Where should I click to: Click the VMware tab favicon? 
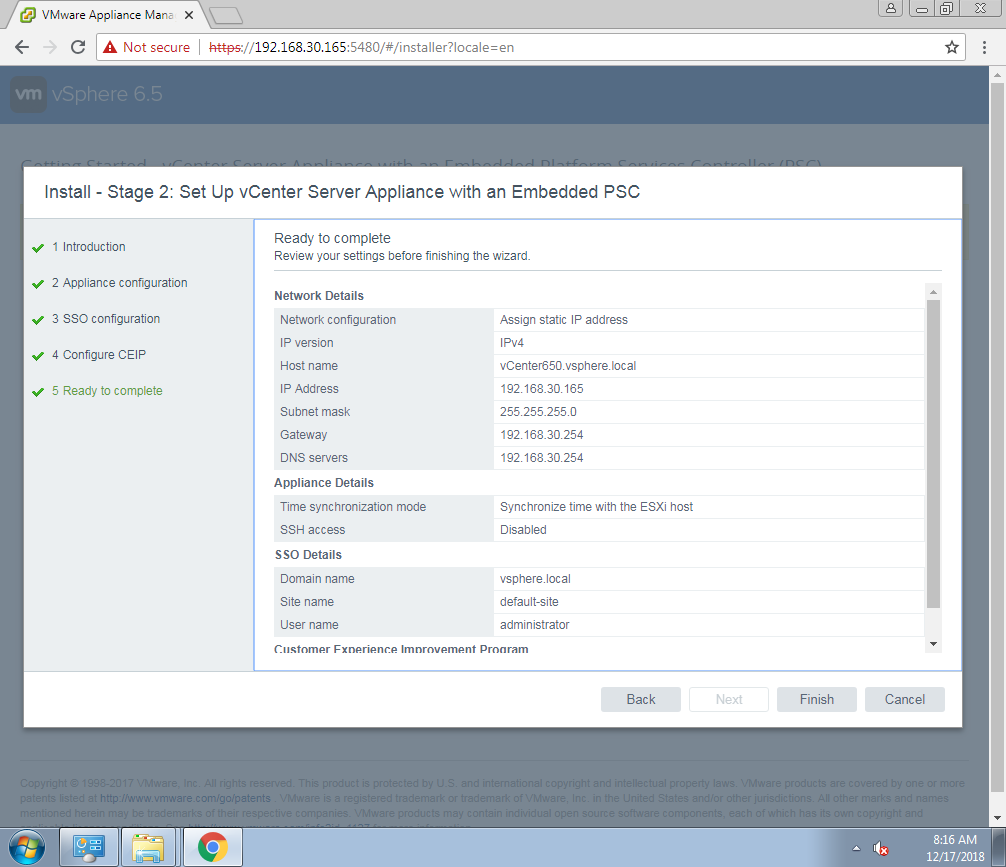tap(28, 15)
